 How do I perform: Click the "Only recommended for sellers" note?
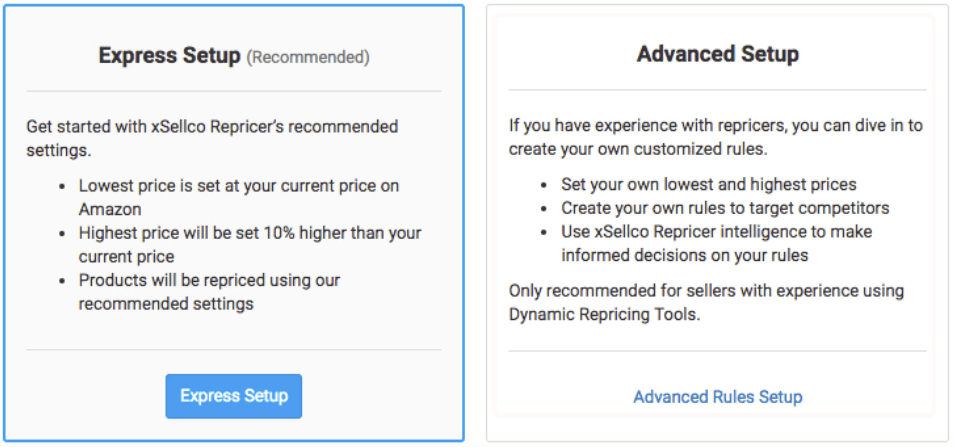coord(706,302)
